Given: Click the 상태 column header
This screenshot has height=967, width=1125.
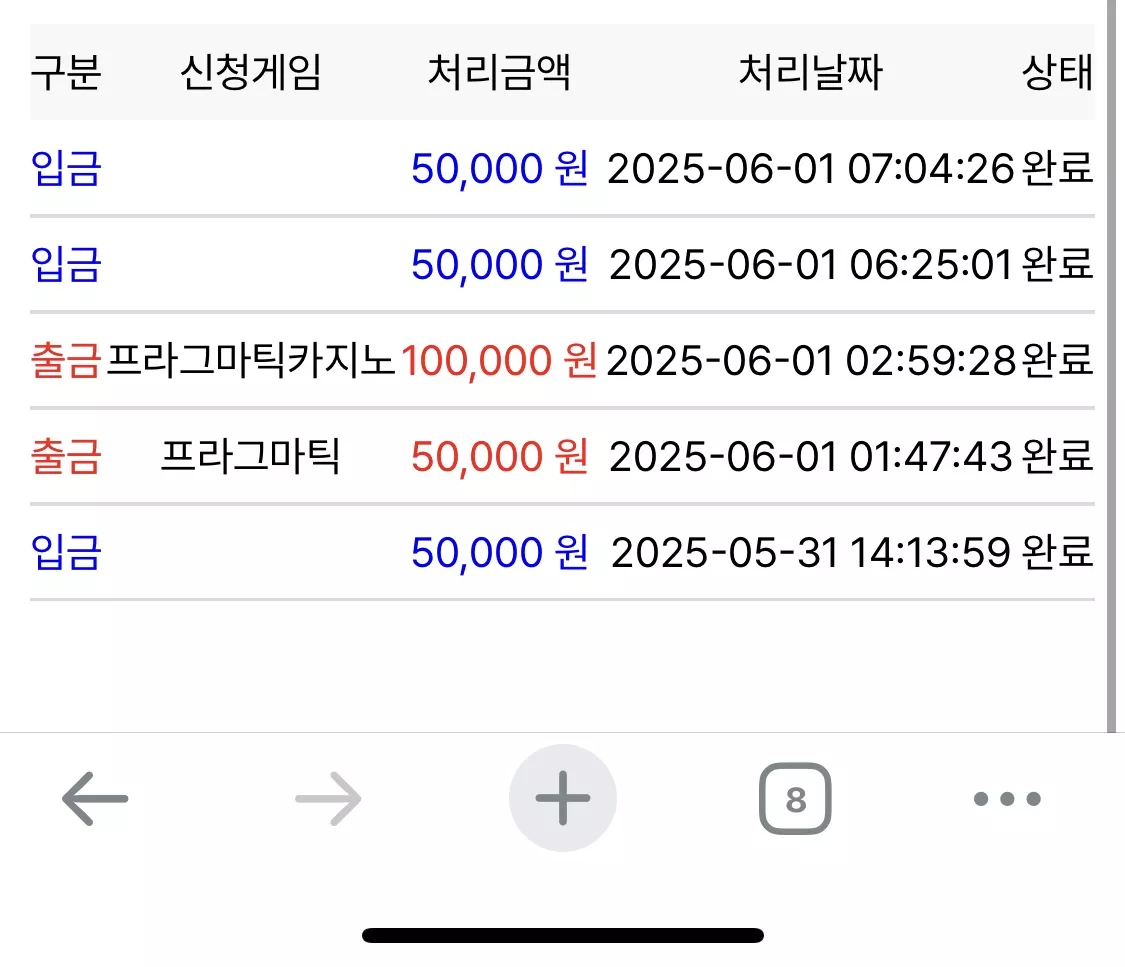Looking at the screenshot, I should pyautogui.click(x=1058, y=72).
